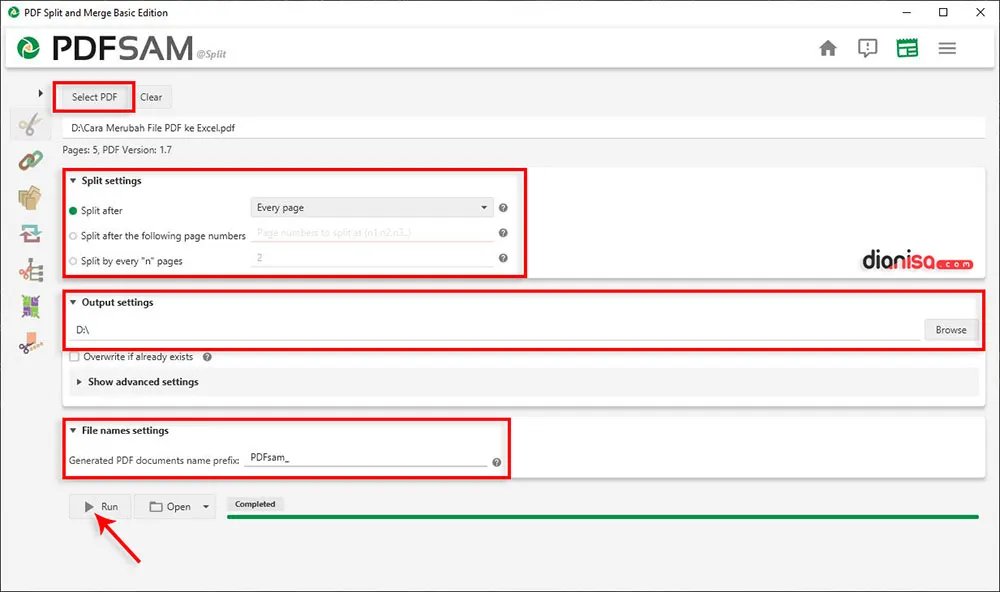Click the PDF name prefix field

pyautogui.click(x=366, y=458)
